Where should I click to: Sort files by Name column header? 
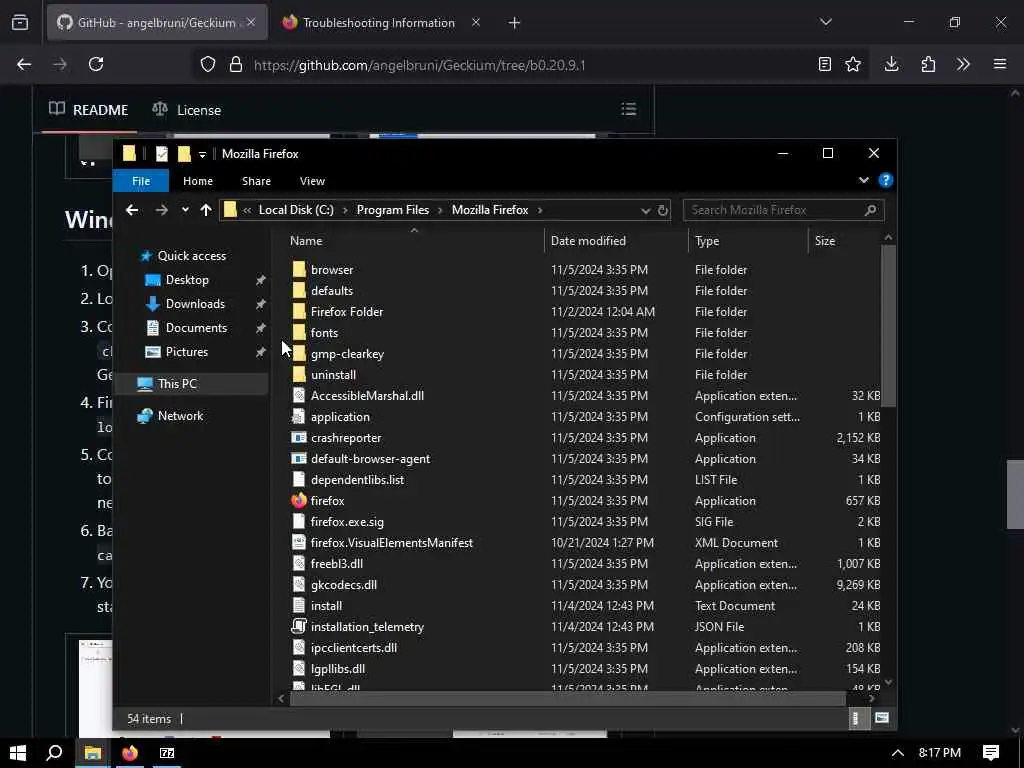coord(306,241)
